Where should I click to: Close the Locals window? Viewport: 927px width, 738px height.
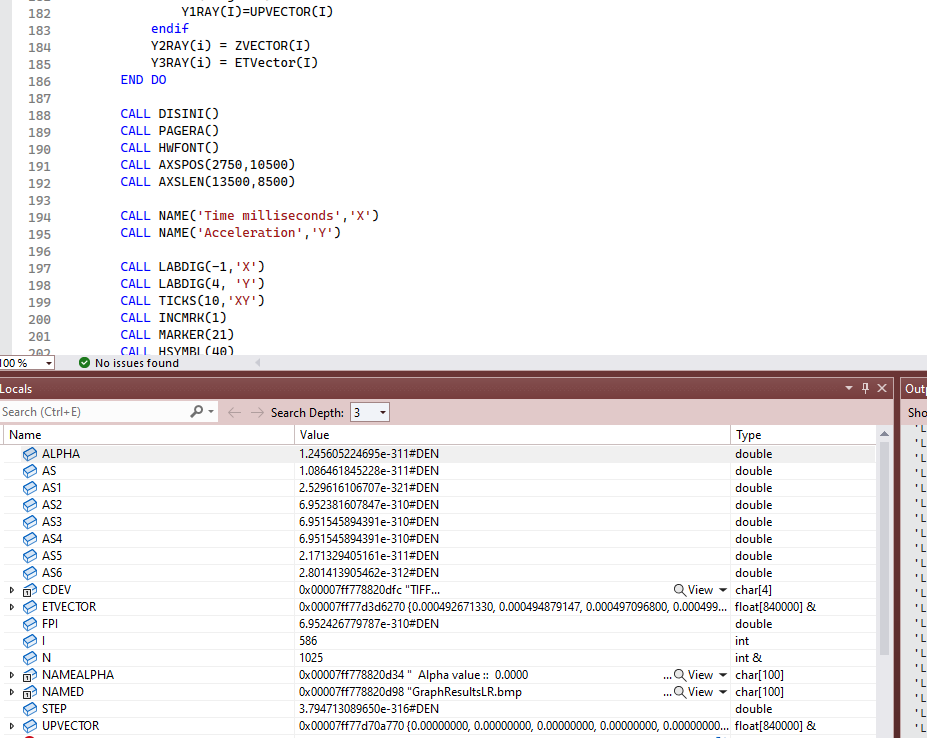click(882, 388)
